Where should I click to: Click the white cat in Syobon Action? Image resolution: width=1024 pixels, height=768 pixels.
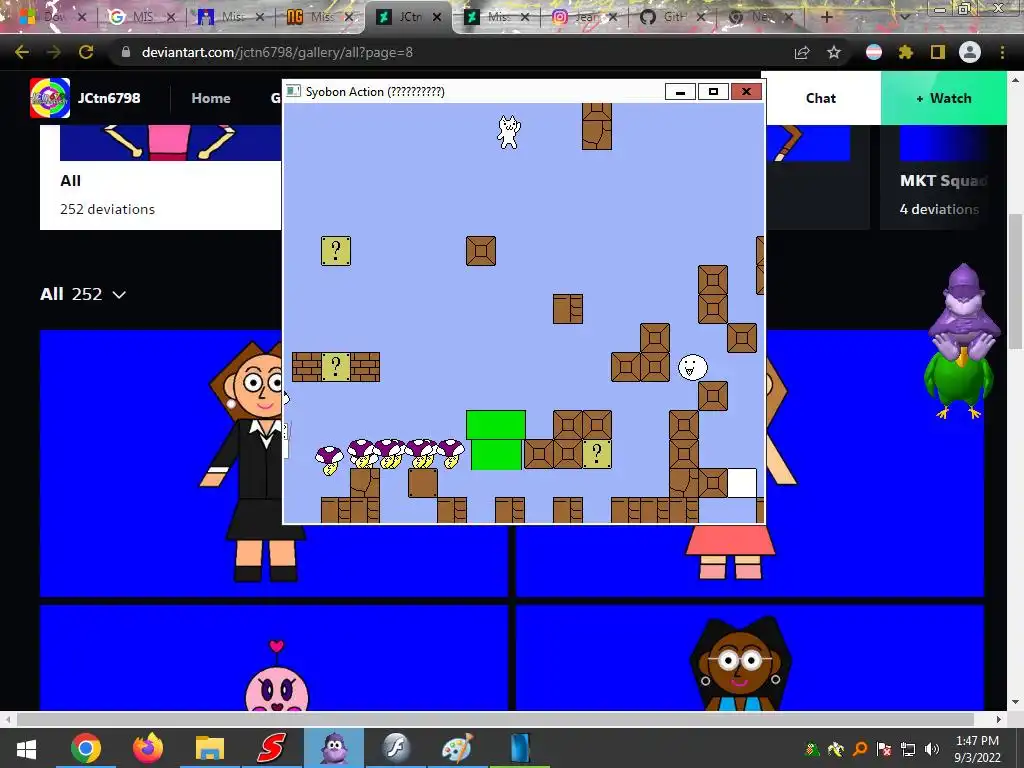pyautogui.click(x=509, y=132)
